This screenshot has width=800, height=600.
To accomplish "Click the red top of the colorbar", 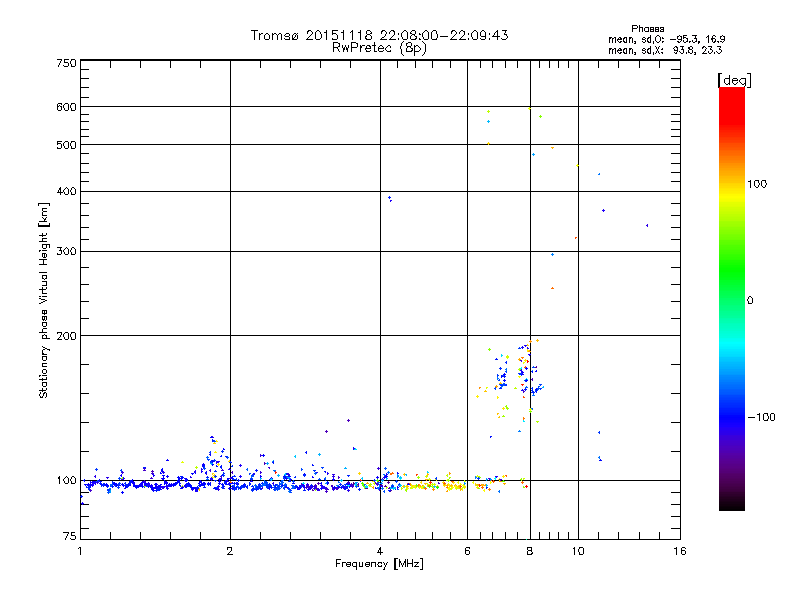I will coord(731,93).
